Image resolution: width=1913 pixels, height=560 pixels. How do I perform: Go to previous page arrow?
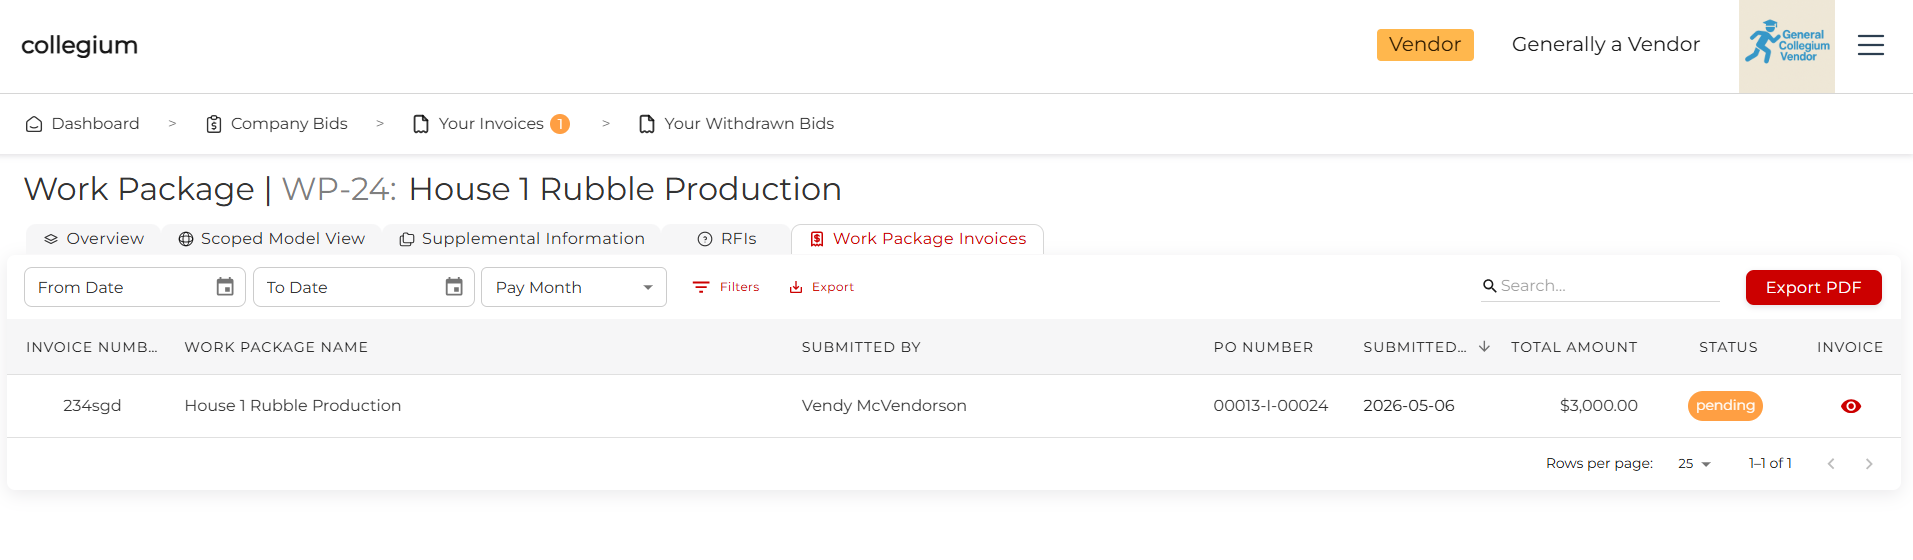[x=1831, y=464]
